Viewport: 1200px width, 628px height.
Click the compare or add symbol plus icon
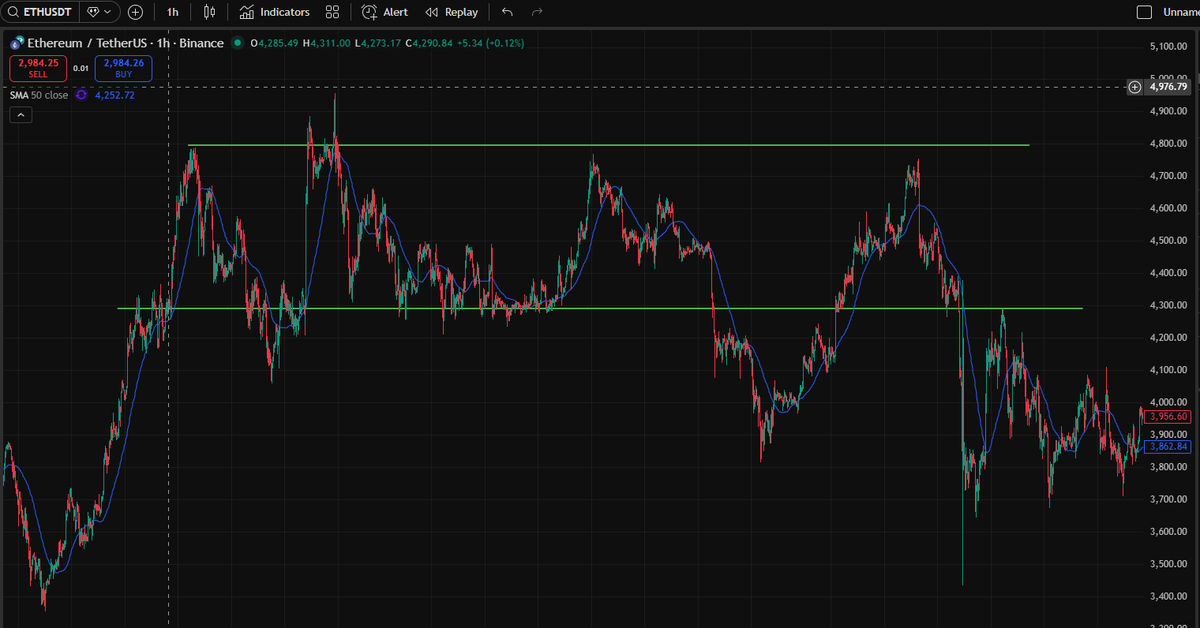(136, 12)
